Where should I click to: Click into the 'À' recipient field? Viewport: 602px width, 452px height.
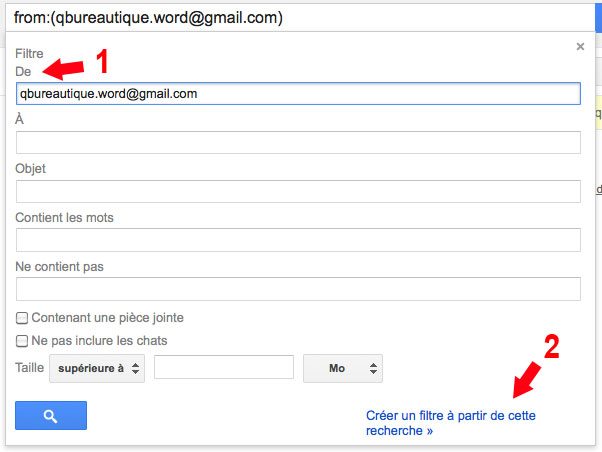(x=298, y=142)
